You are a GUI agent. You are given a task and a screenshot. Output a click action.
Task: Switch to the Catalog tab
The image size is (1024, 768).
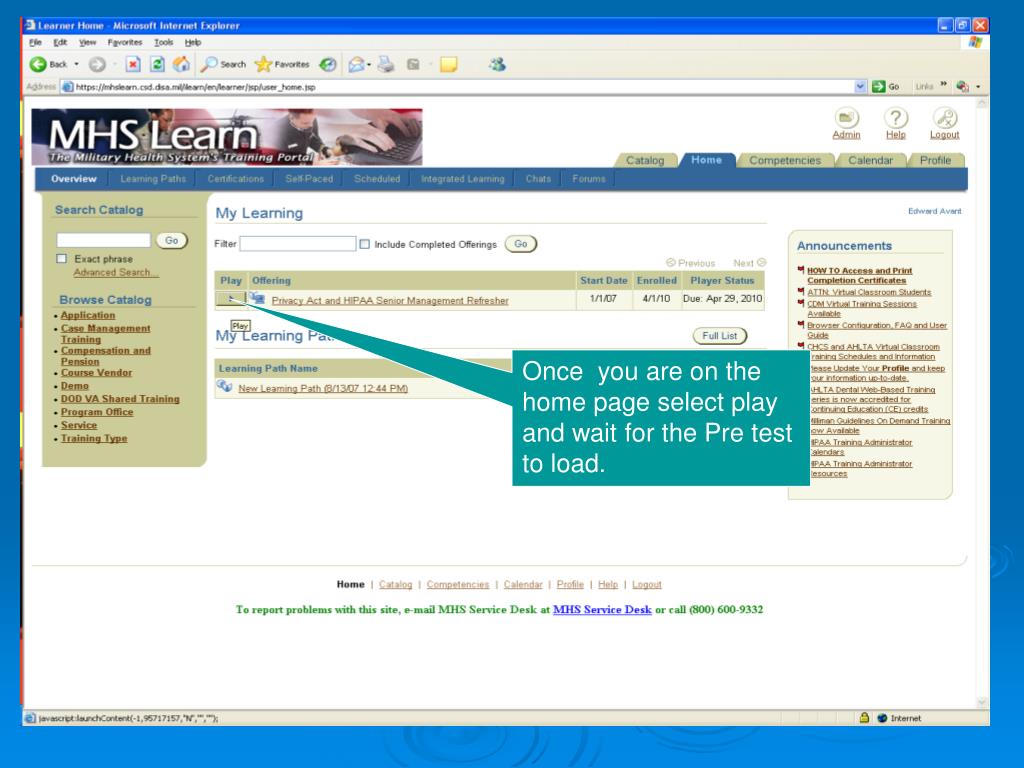click(645, 161)
